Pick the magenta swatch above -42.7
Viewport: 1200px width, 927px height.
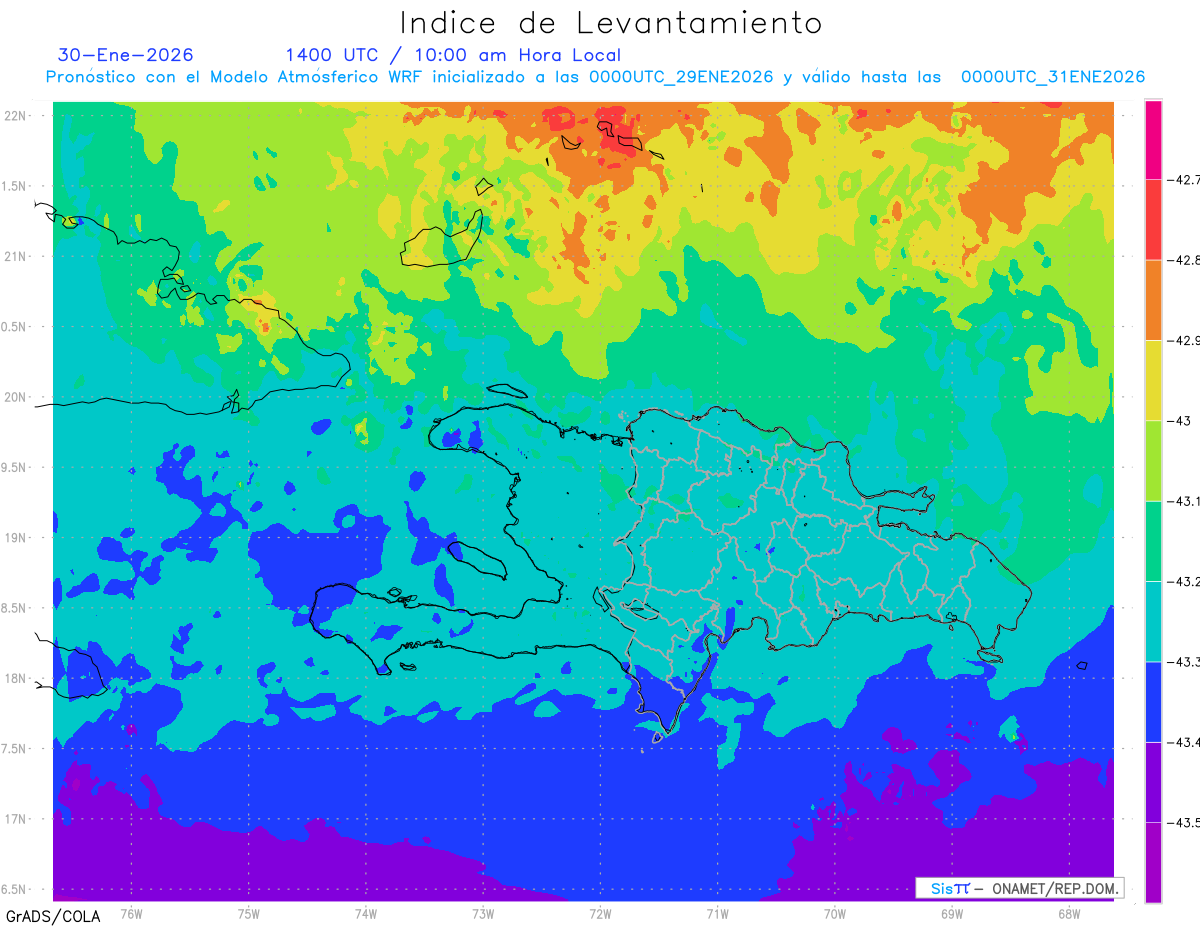click(x=1153, y=140)
